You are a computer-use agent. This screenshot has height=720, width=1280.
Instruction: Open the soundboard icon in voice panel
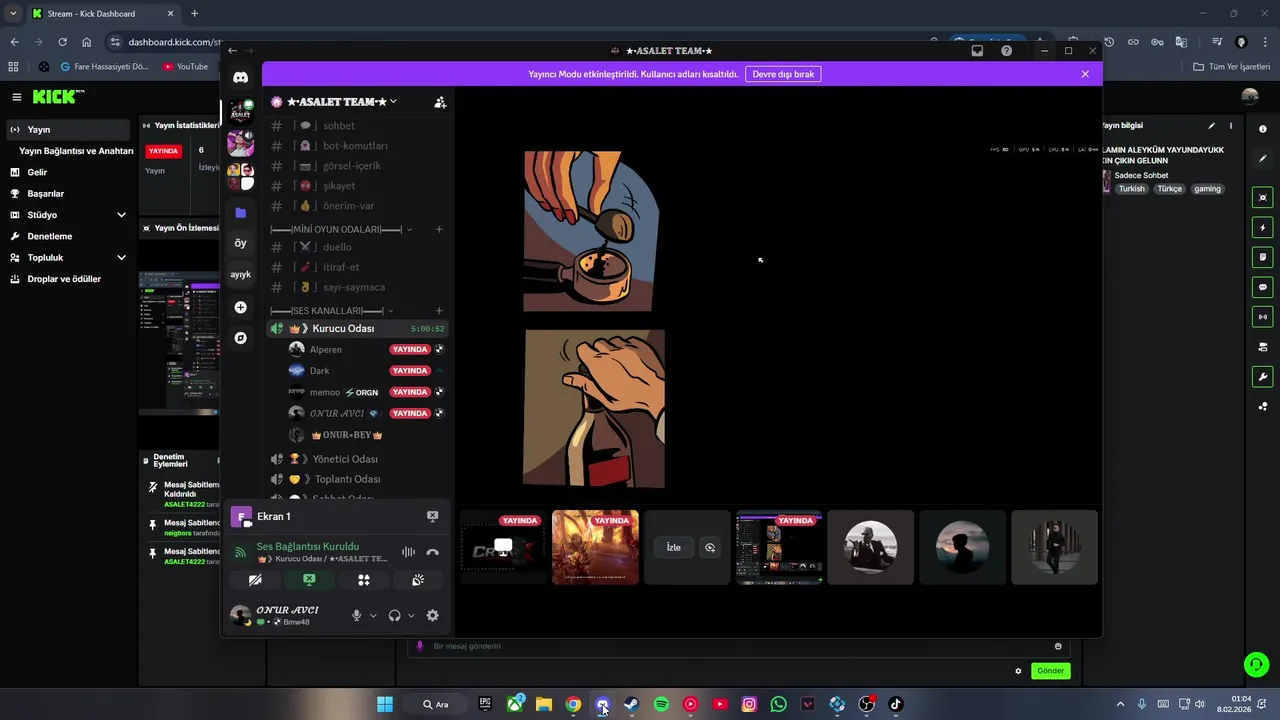418,580
